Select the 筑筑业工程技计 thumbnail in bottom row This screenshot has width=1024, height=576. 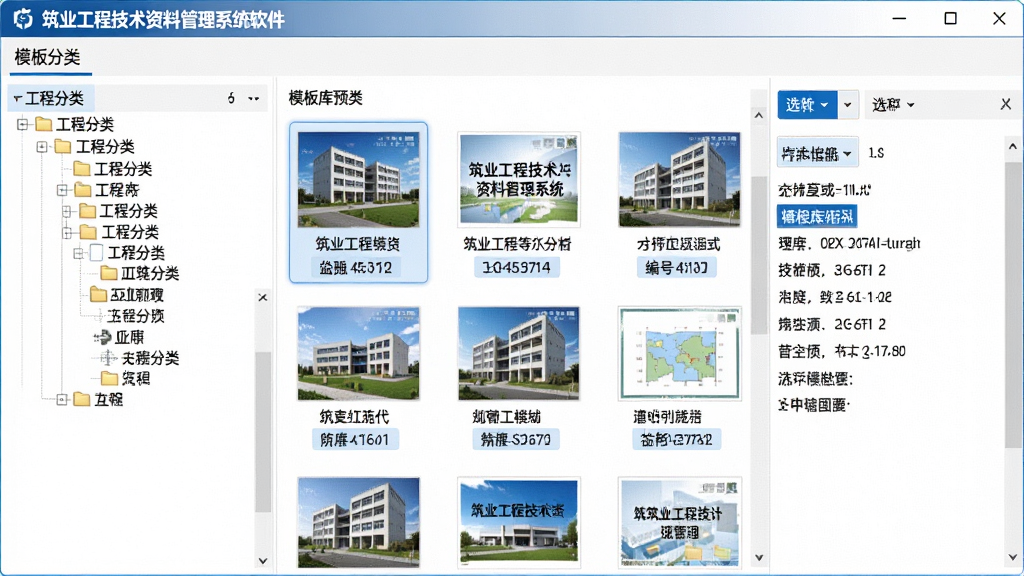pyautogui.click(x=679, y=522)
